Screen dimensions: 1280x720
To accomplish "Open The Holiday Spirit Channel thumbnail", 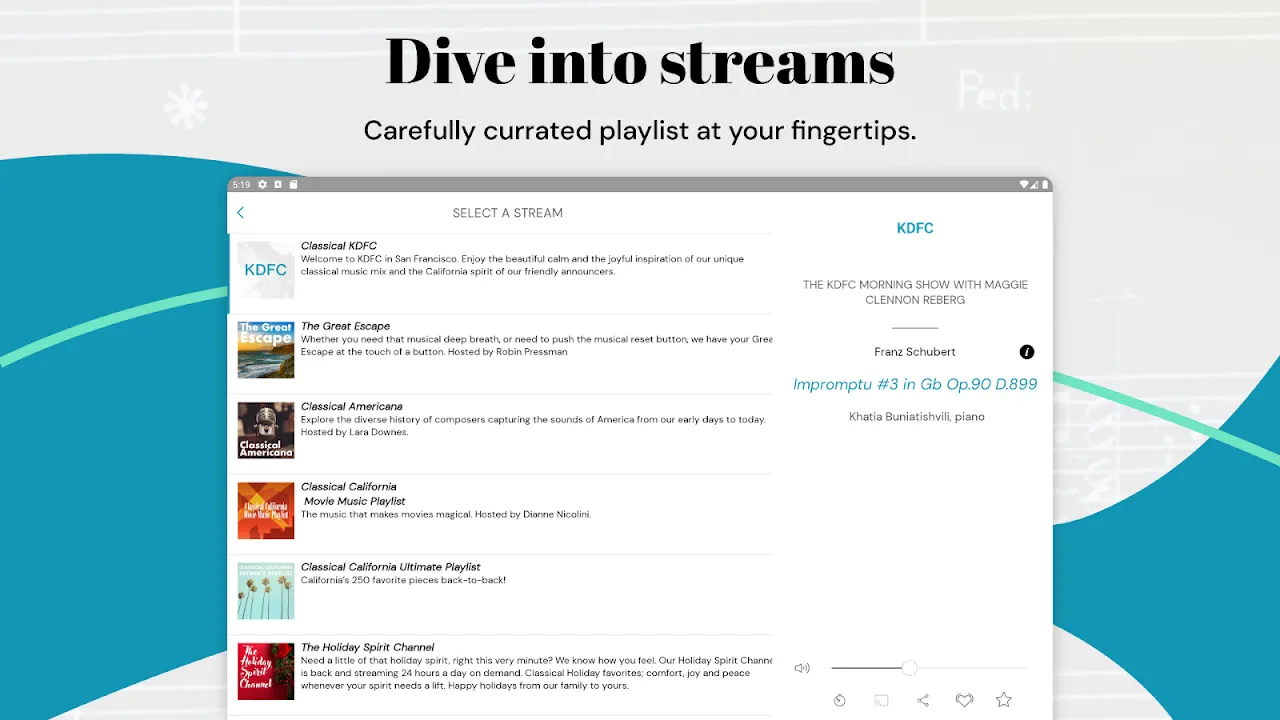I will point(266,671).
